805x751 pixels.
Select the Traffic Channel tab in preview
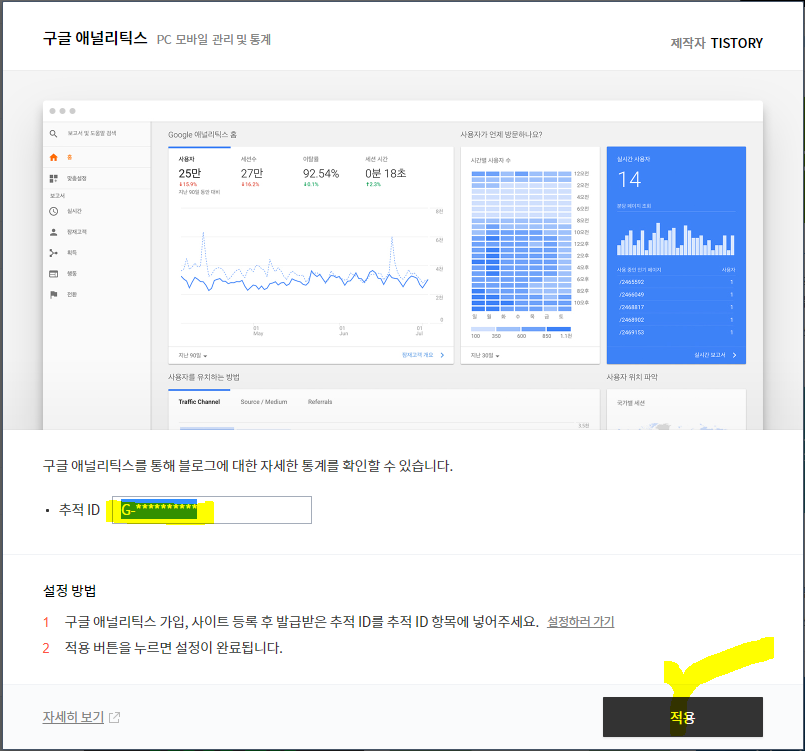click(199, 402)
